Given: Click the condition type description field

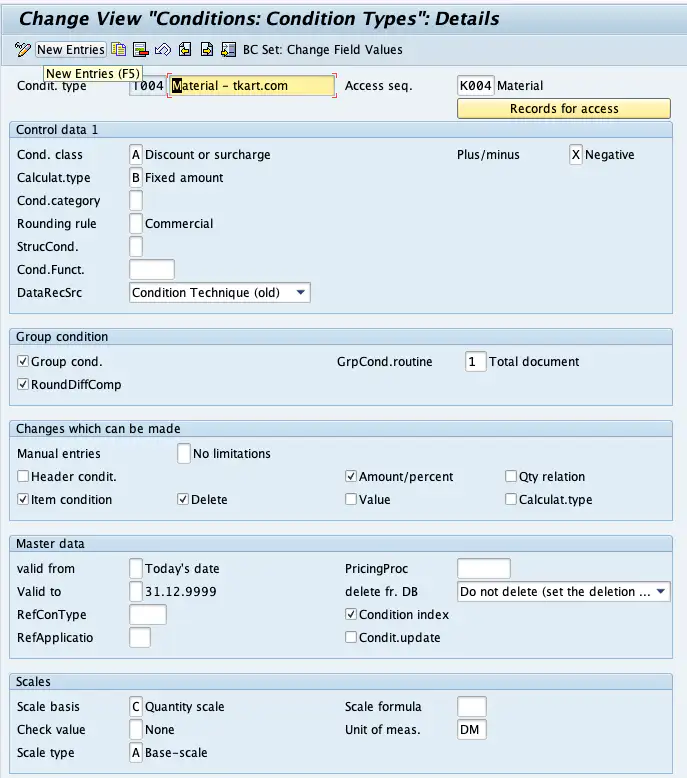Looking at the screenshot, I should (252, 86).
